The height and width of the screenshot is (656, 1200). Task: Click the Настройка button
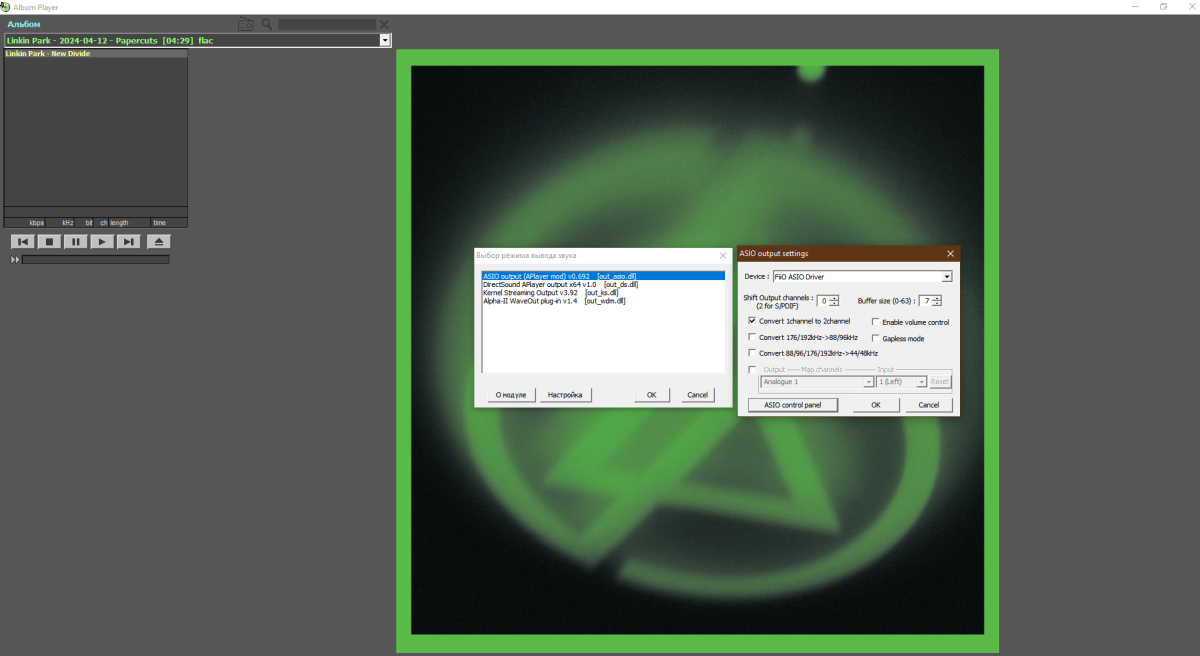pyautogui.click(x=564, y=395)
